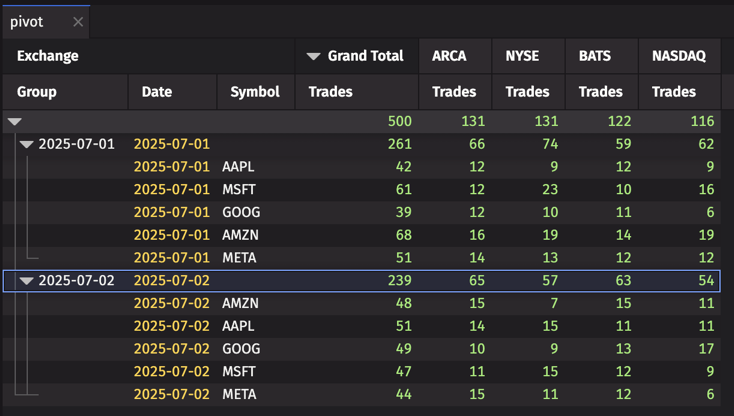
Task: Collapse the Grand Total column group
Action: (313, 56)
